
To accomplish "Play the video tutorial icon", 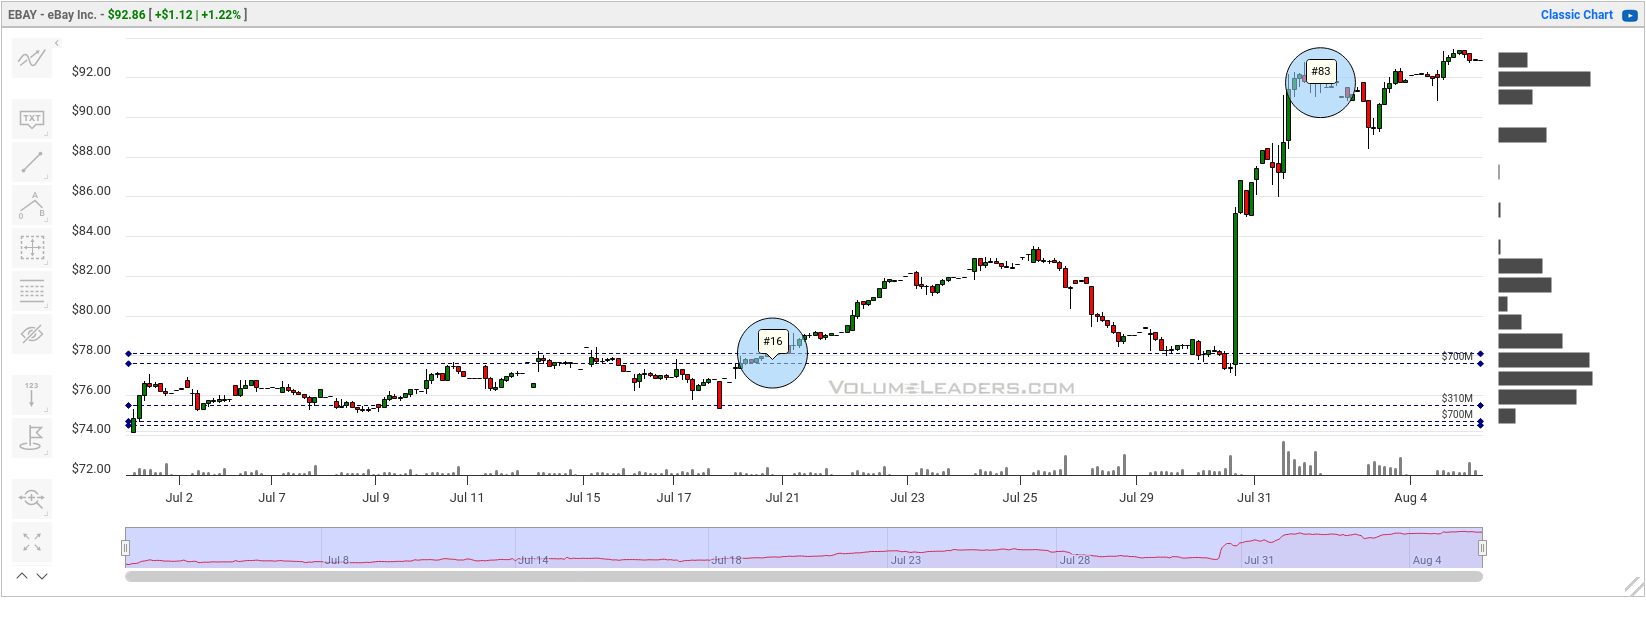I will pos(1630,16).
